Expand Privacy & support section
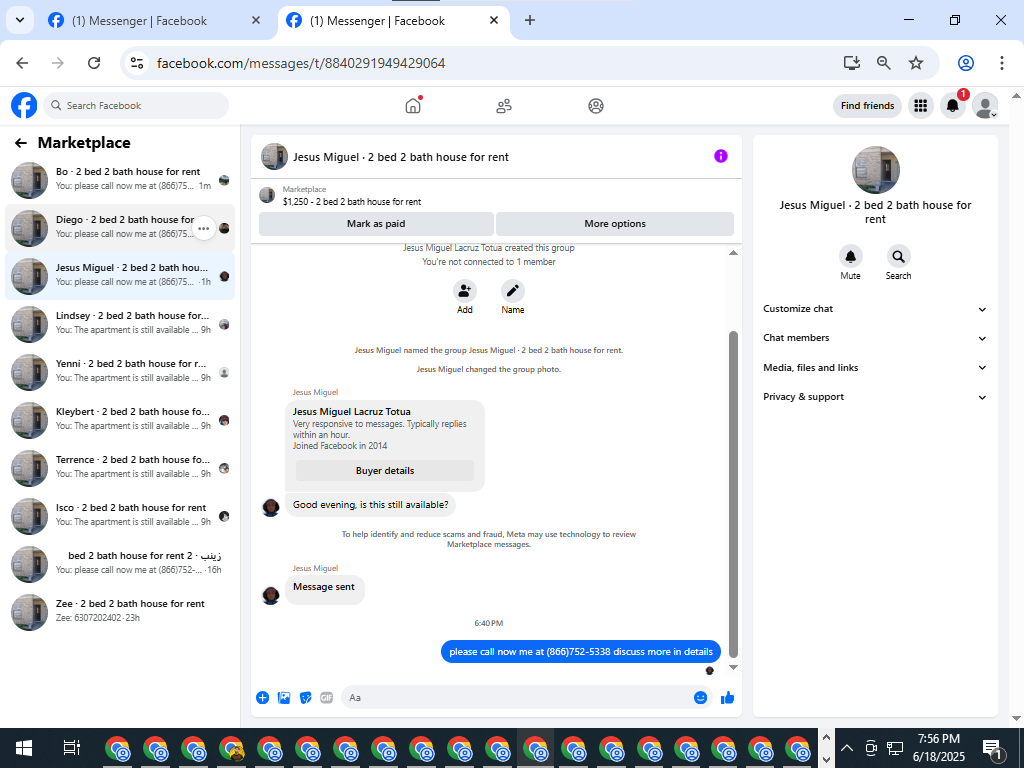This screenshot has height=768, width=1024. coord(875,396)
